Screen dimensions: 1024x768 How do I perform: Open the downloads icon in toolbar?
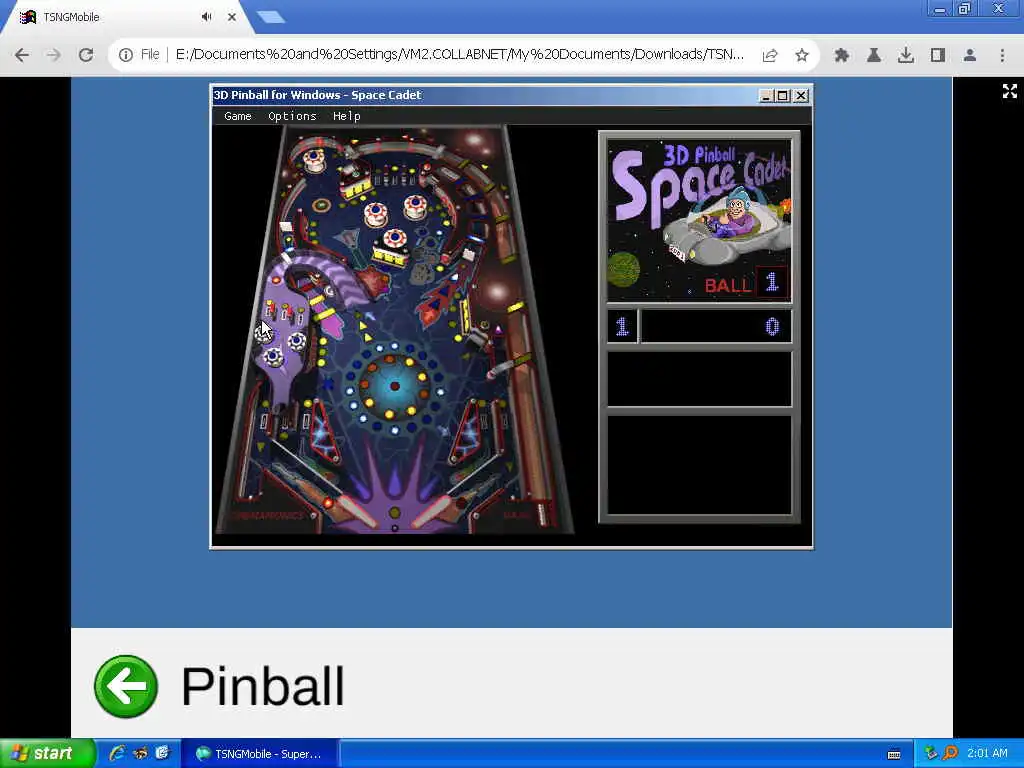906,56
